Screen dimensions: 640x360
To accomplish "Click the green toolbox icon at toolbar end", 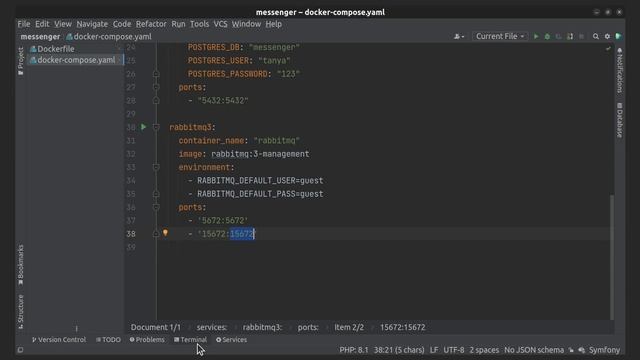I will [619, 36].
